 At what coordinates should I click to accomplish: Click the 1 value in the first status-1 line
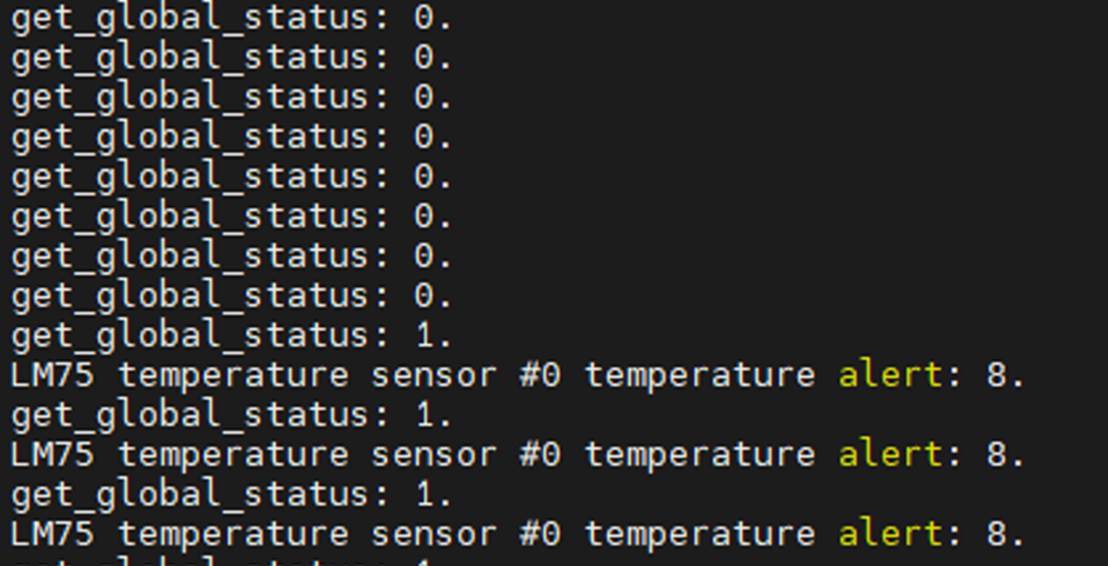(x=426, y=336)
